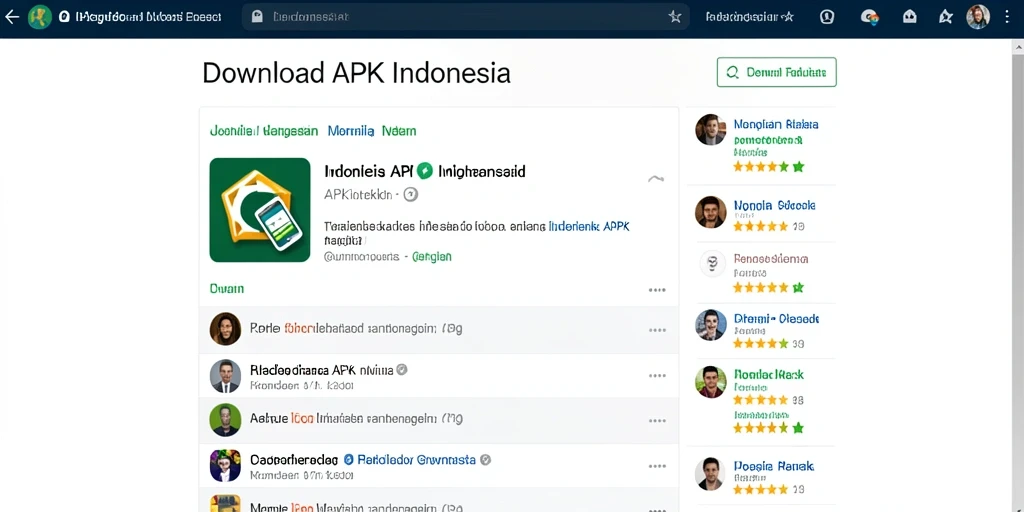The width and height of the screenshot is (1024, 512).
Task: Open the 'Poosira' reviewer name
Action: [x=774, y=466]
